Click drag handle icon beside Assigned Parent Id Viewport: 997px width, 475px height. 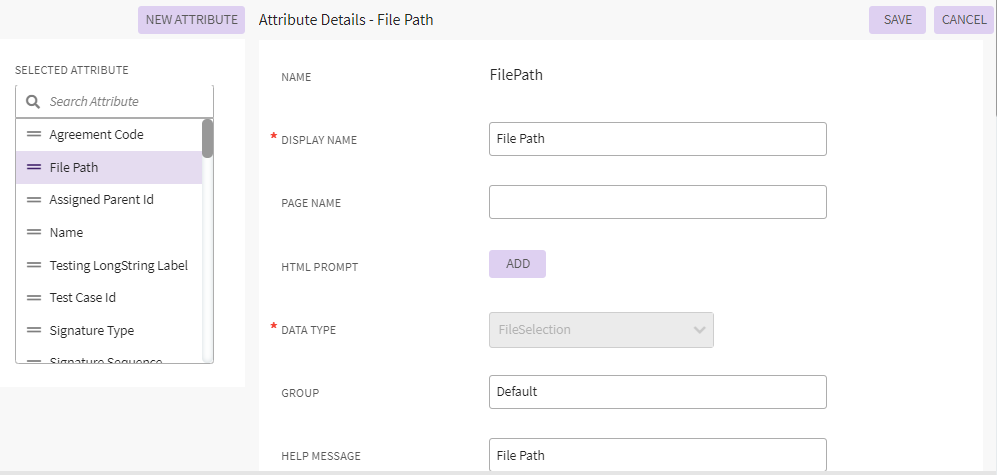34,200
